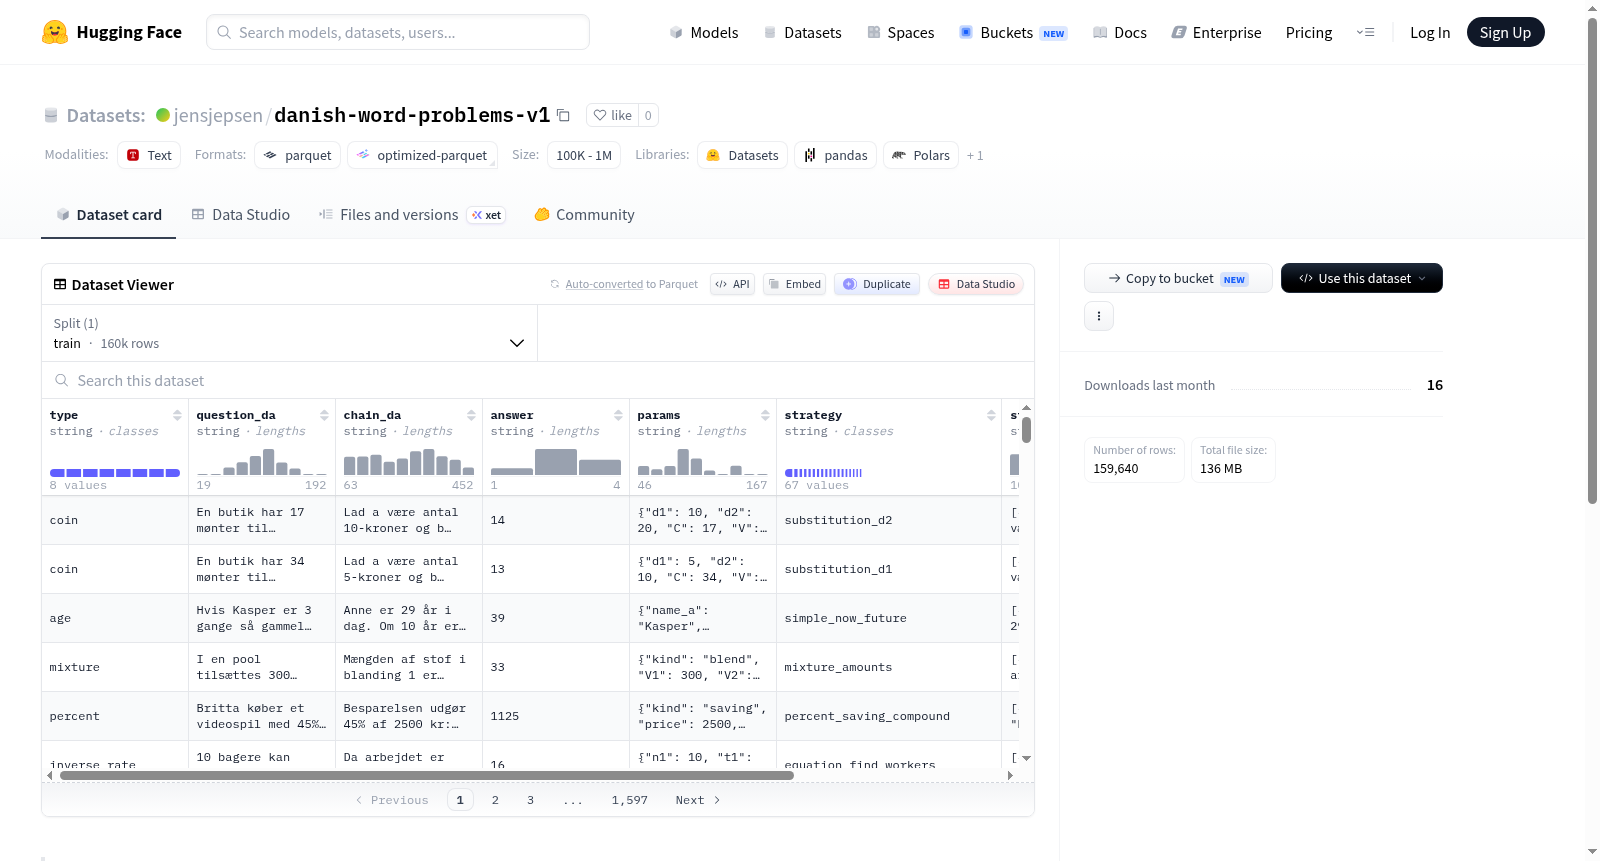Open Data Studio from the viewer header
The image size is (1600, 861).
976,284
